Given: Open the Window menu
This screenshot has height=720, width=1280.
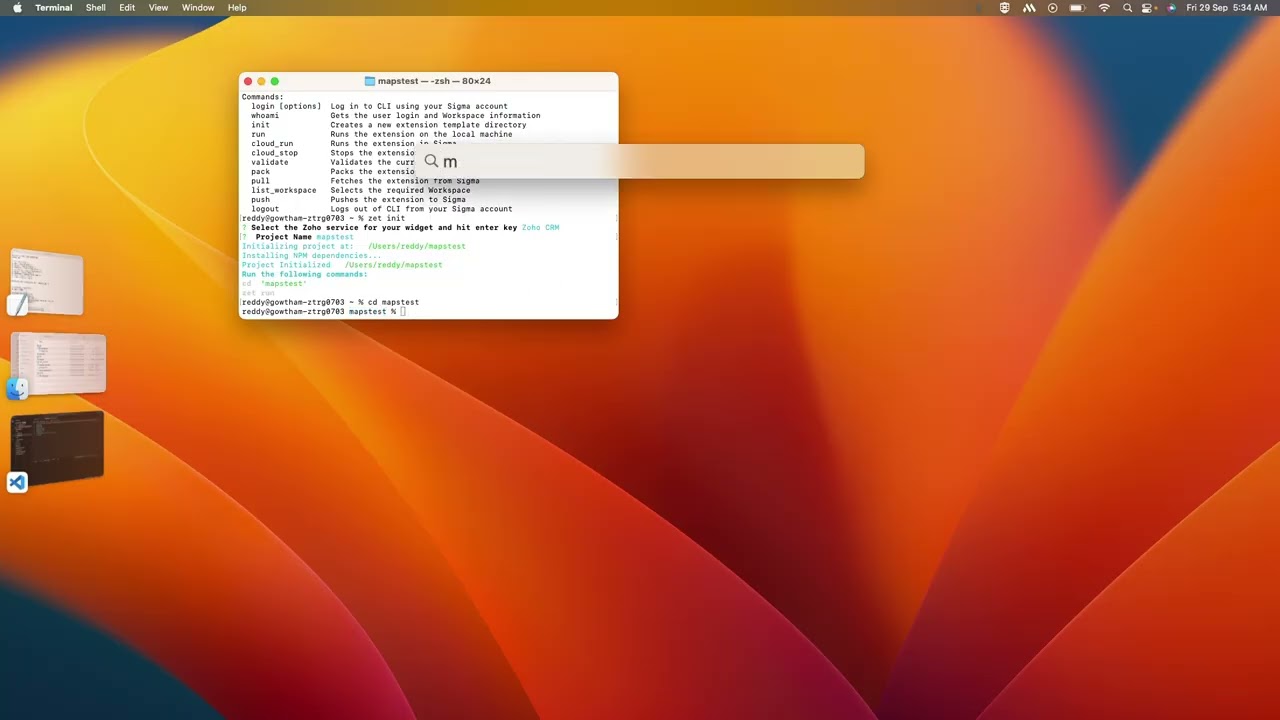Looking at the screenshot, I should pyautogui.click(x=198, y=7).
